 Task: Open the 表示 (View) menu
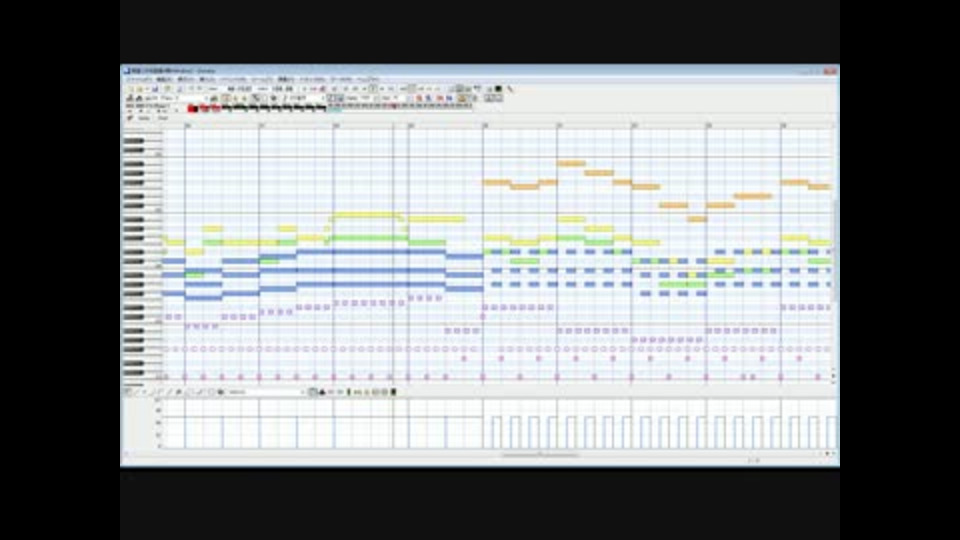186,79
